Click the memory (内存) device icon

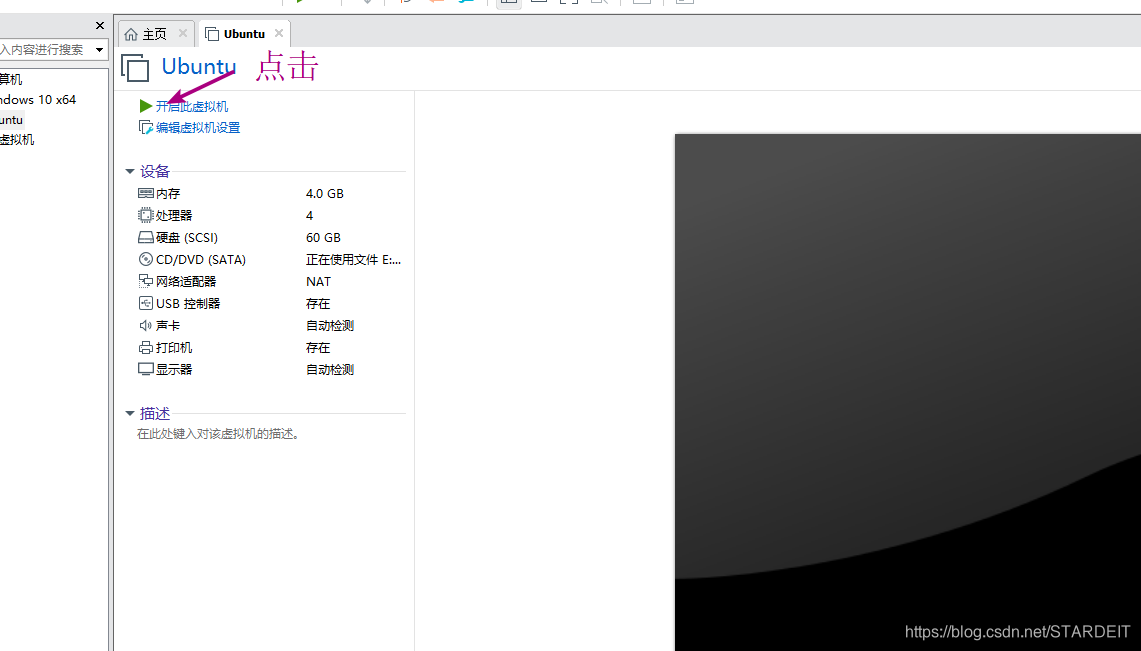[146, 193]
